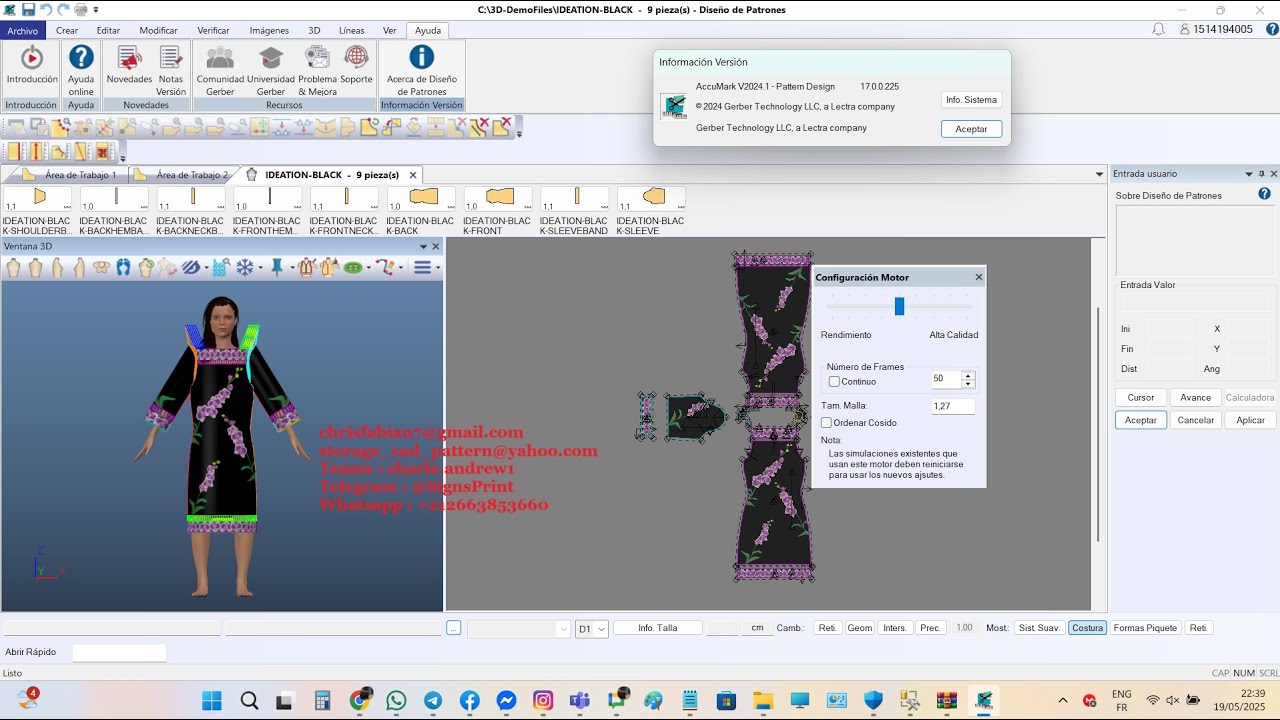Open the Verificar ribbon tab
Viewport: 1280px width, 720px height.
pyautogui.click(x=213, y=30)
